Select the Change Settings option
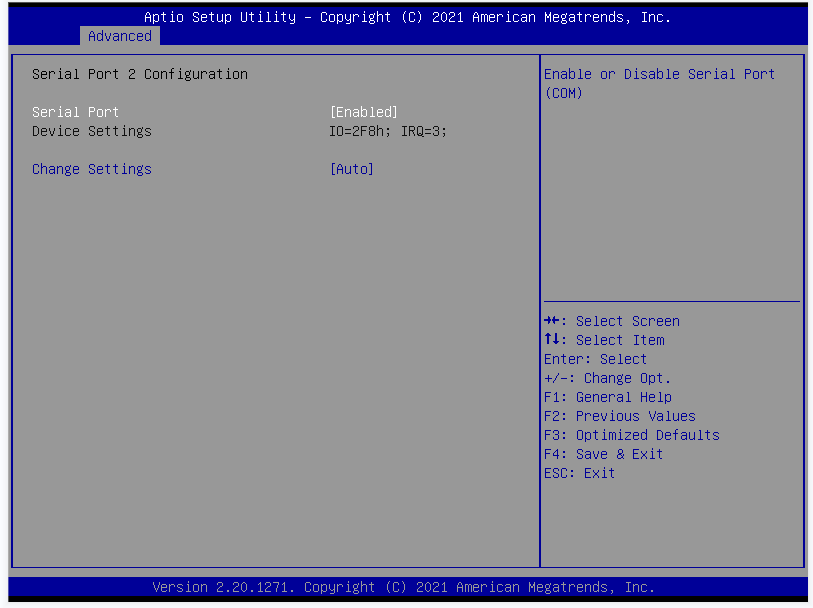 [91, 169]
